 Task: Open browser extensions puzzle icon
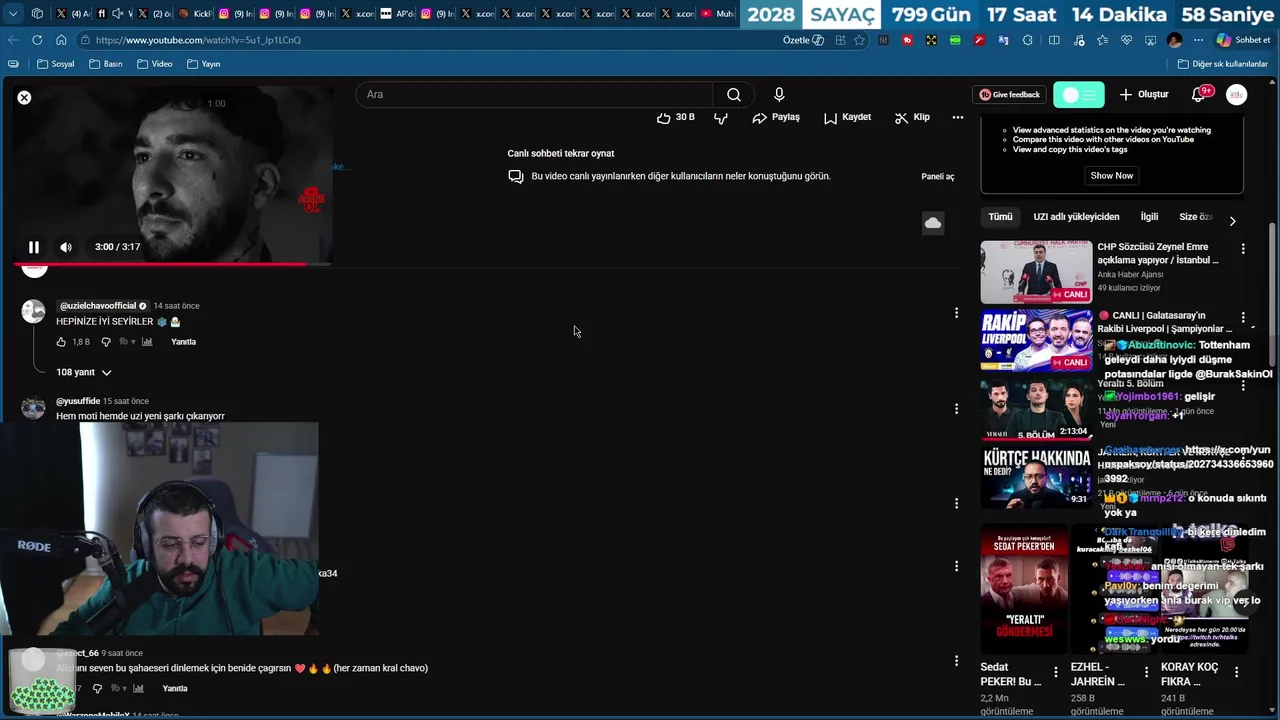pos(1028,40)
